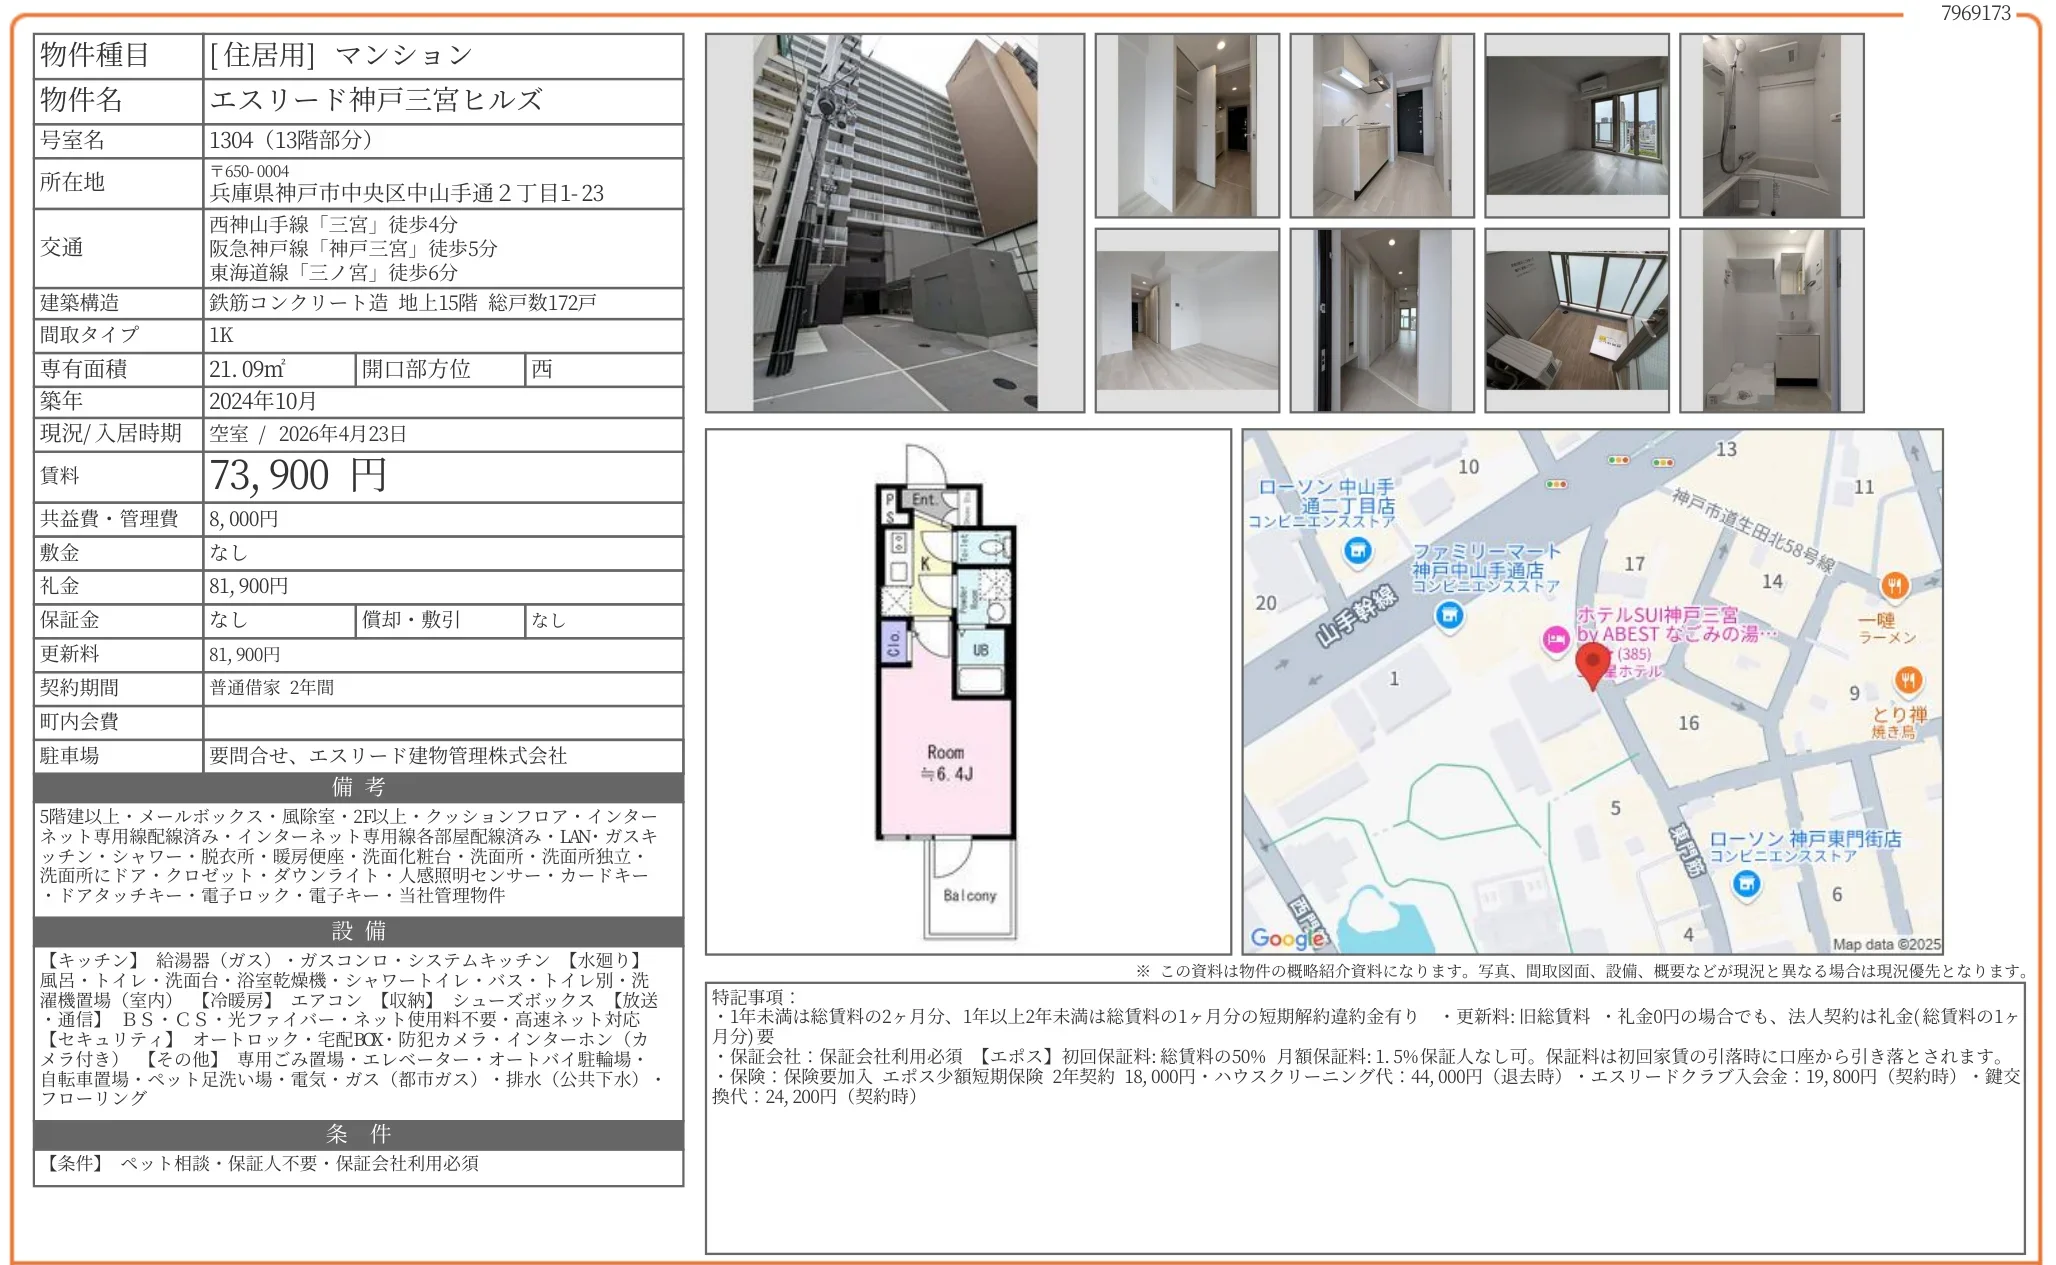Click the 73,900円 rent amount

298,476
